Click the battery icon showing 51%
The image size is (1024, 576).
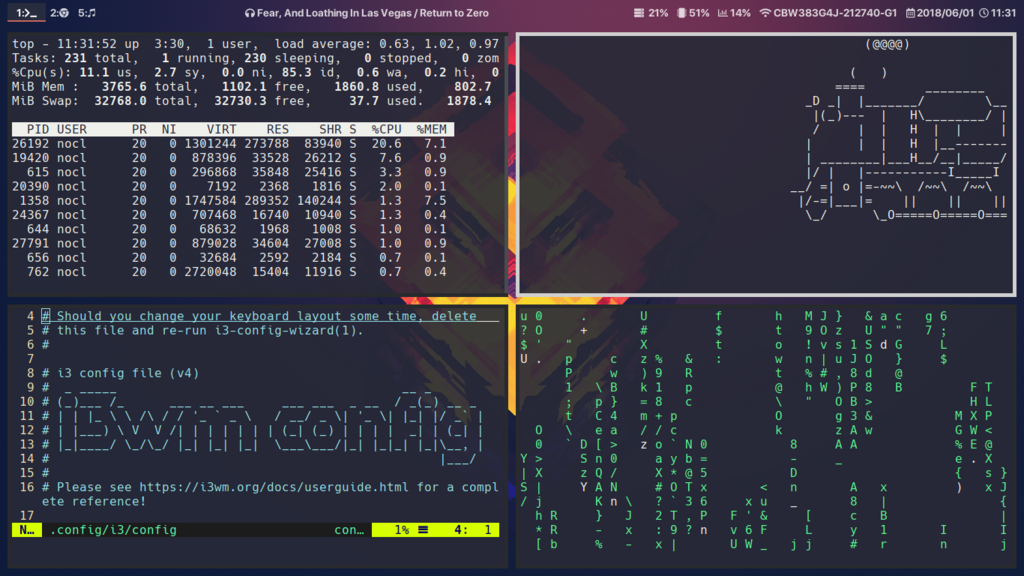pos(682,13)
